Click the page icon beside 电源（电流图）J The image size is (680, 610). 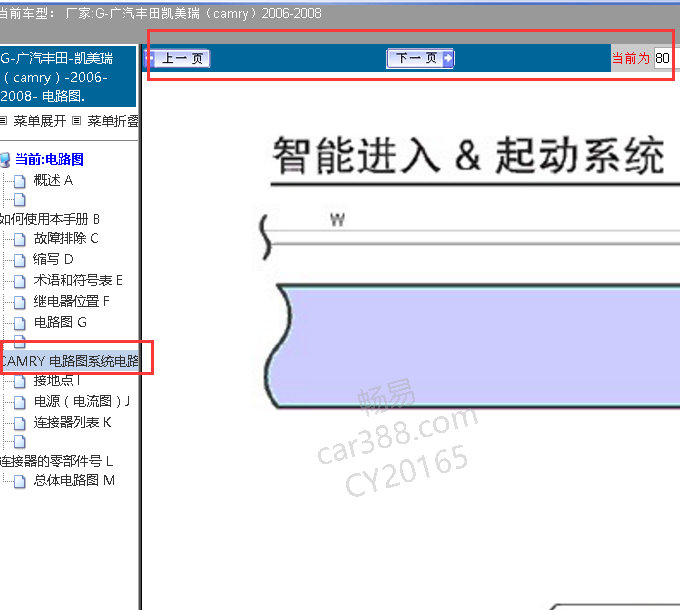[x=20, y=402]
